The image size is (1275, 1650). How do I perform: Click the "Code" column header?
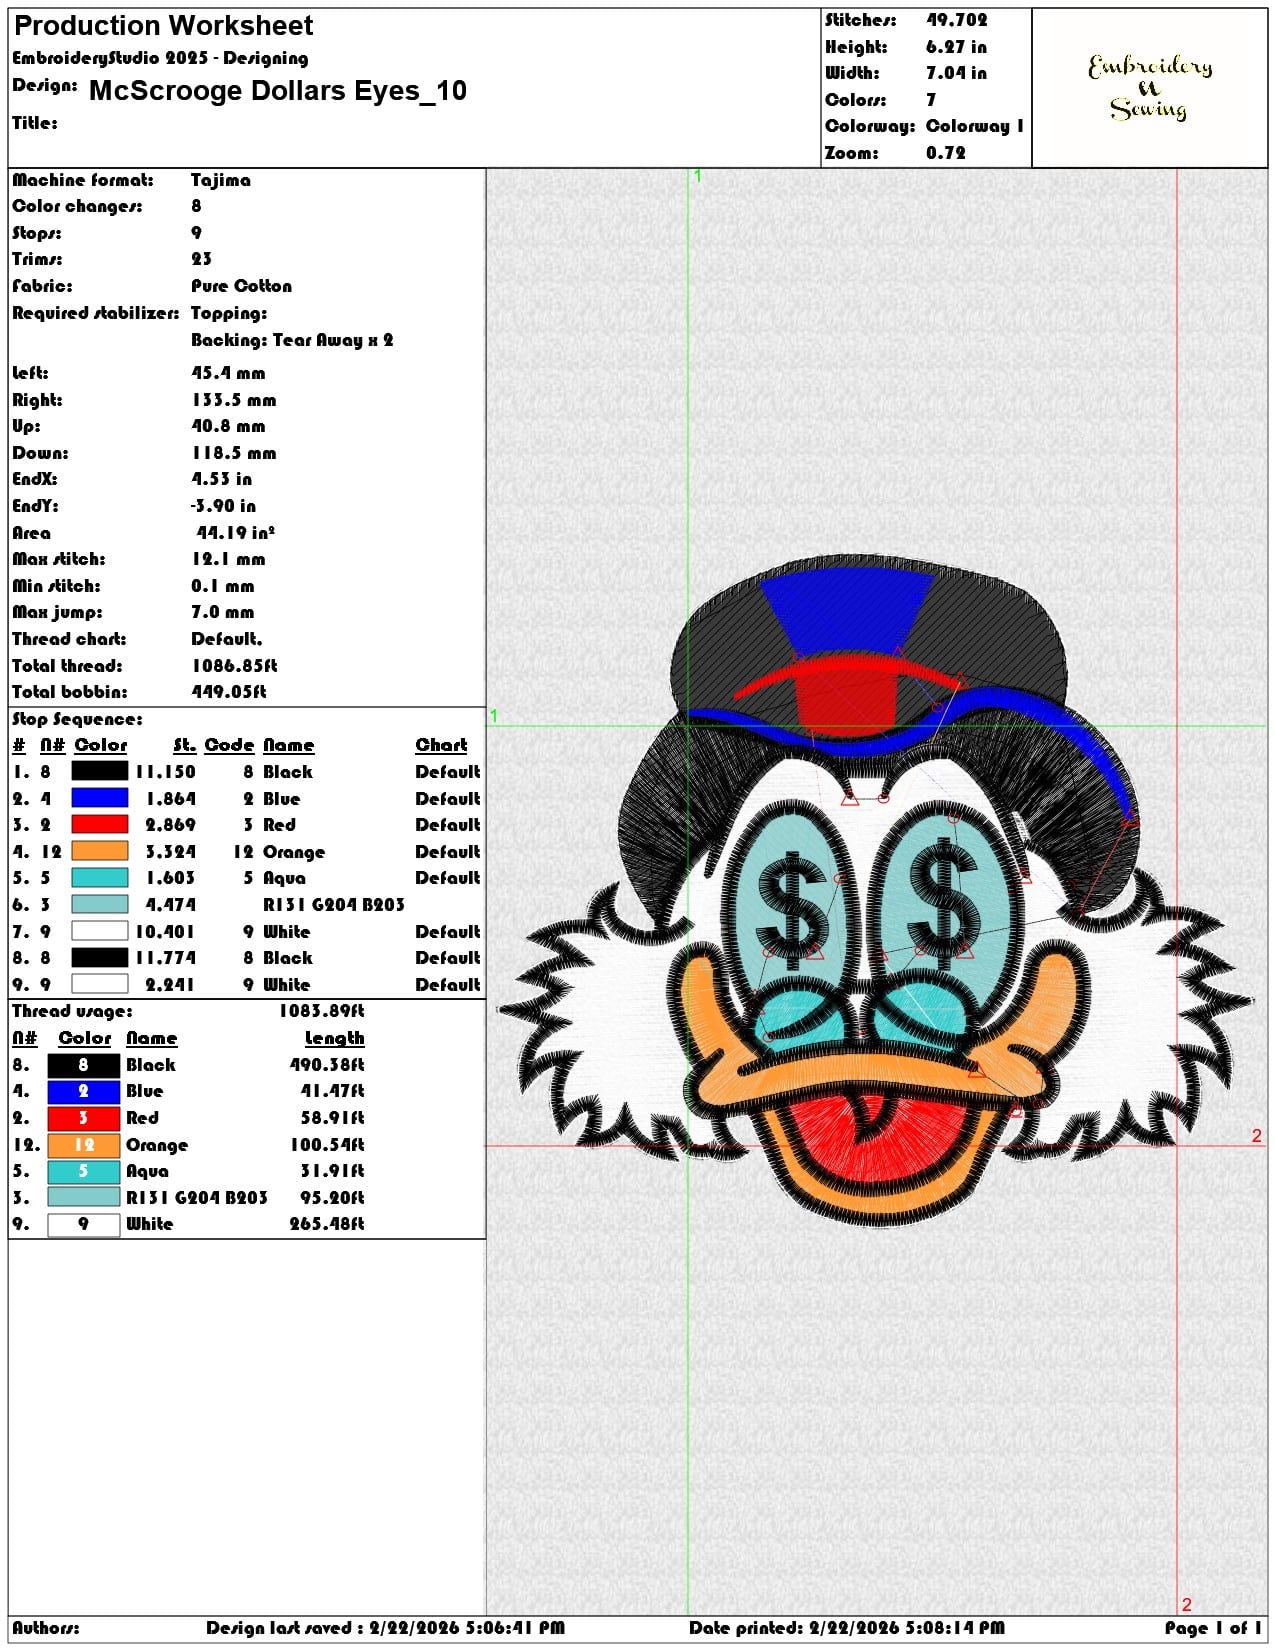click(x=229, y=745)
